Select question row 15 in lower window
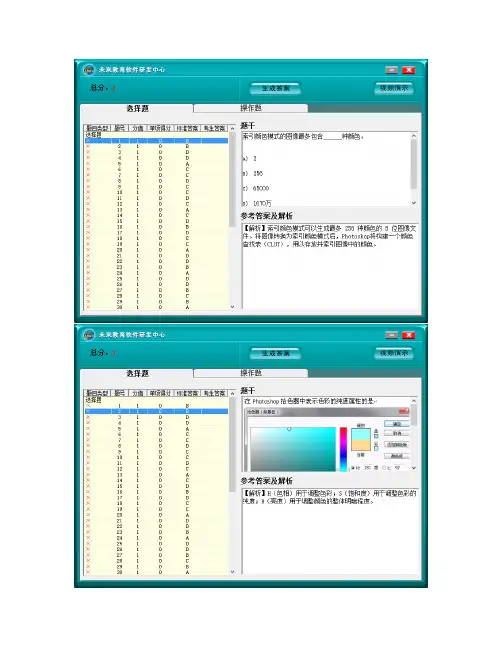Viewport: 502px width, 649px height. [156, 486]
